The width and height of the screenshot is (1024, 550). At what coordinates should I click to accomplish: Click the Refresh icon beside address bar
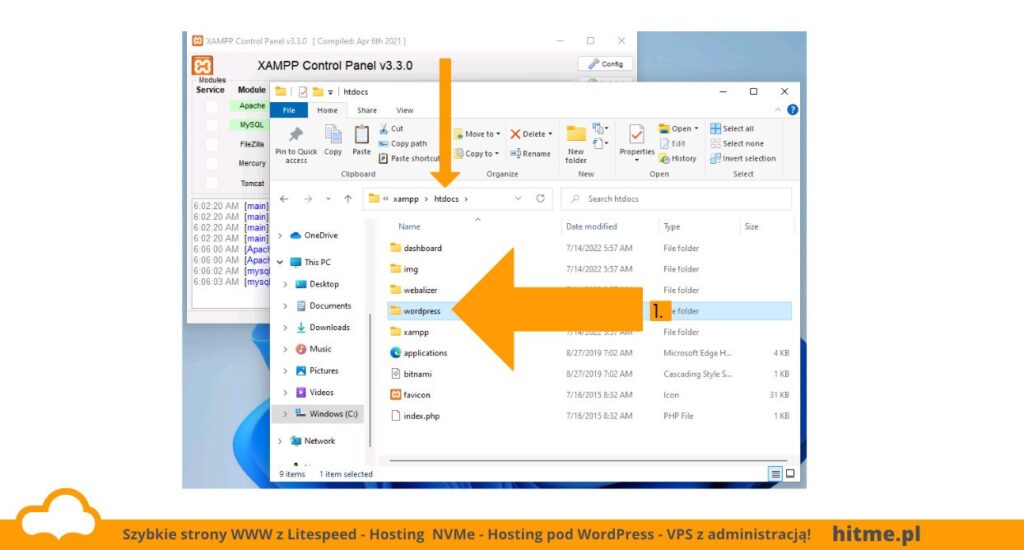tap(541, 199)
